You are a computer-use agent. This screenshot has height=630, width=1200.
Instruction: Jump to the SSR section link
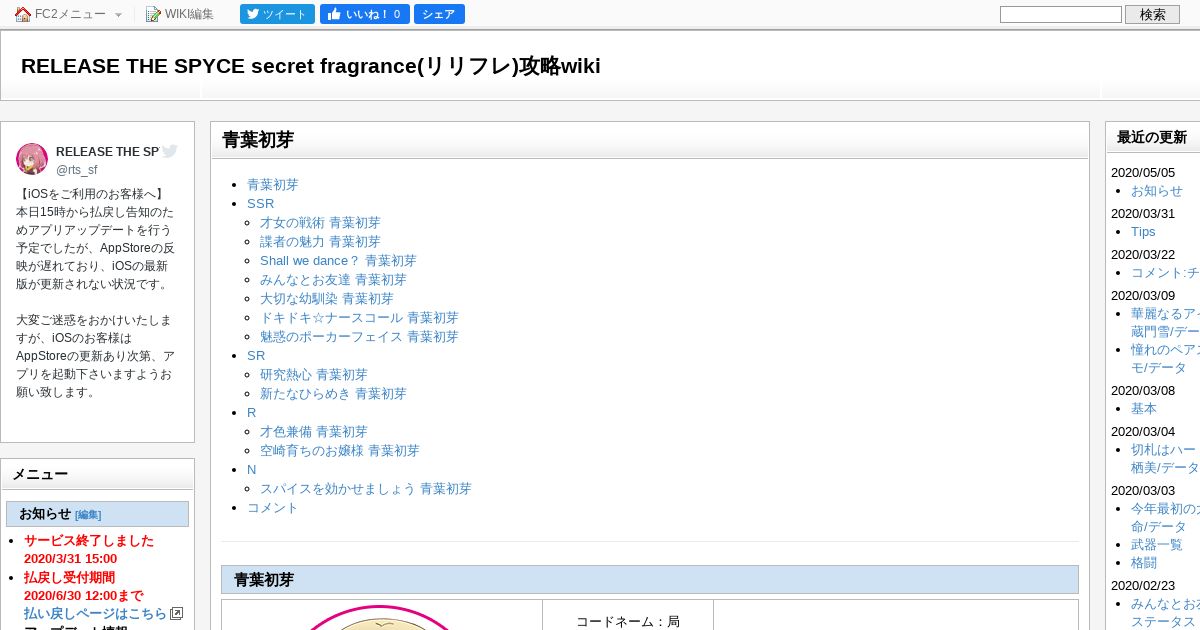pyautogui.click(x=260, y=204)
